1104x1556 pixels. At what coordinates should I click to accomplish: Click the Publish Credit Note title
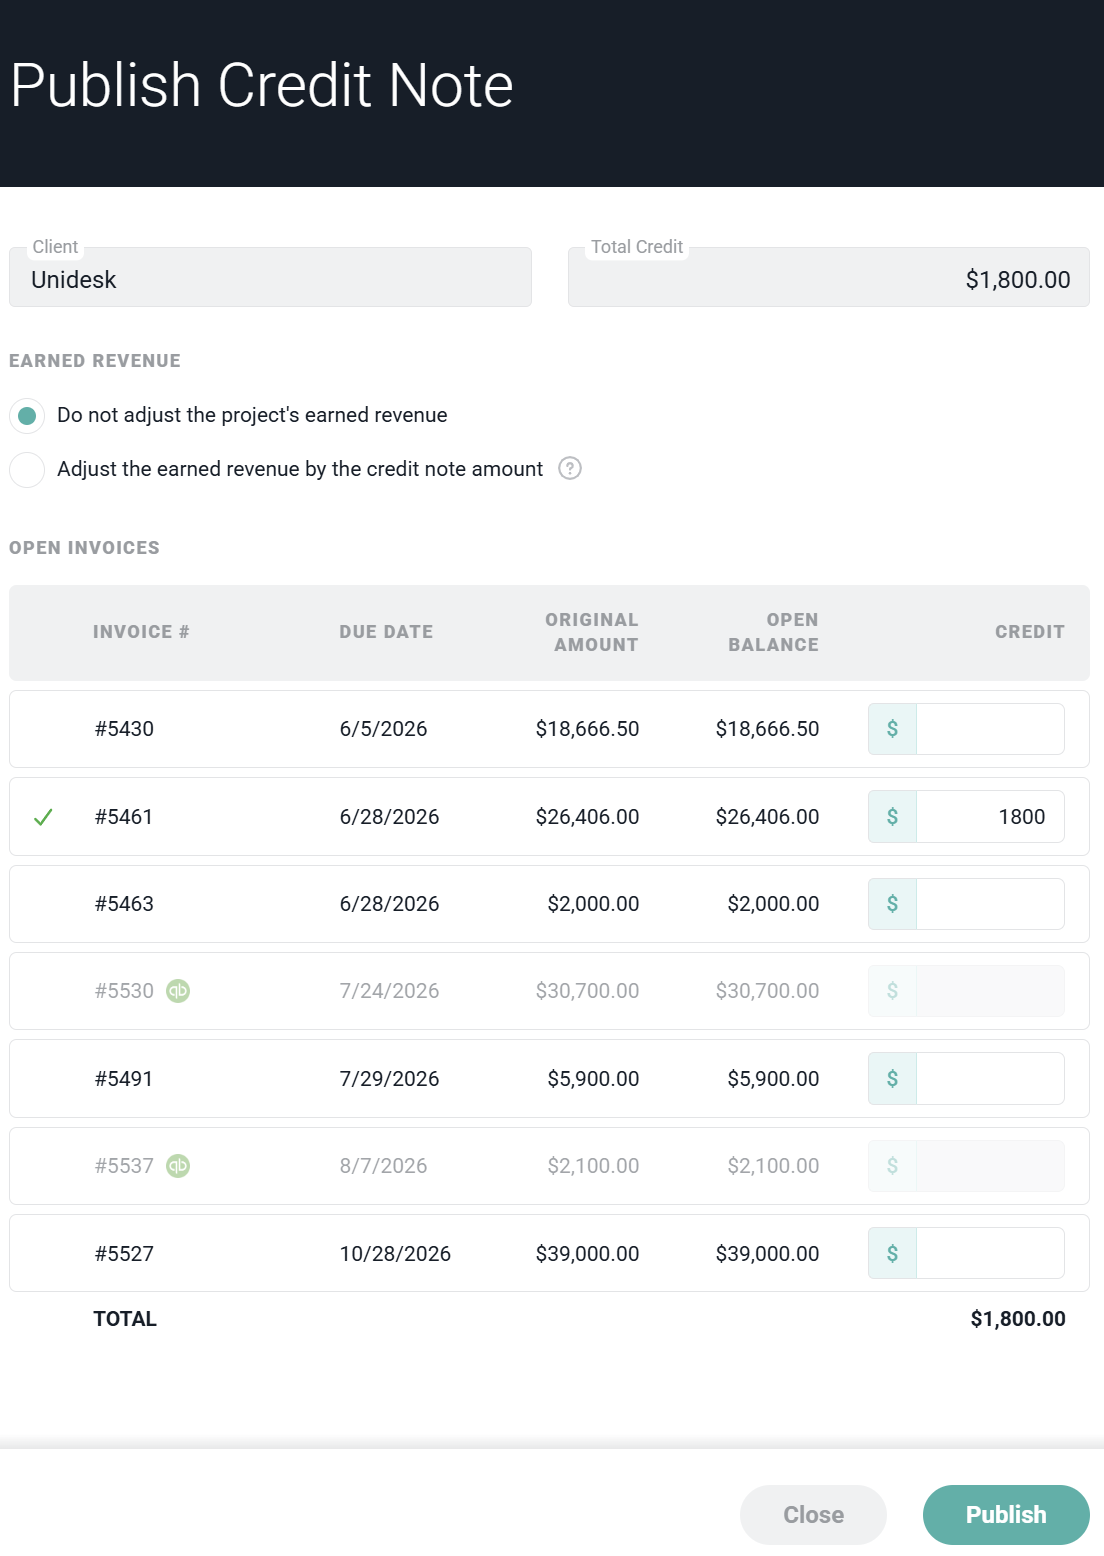click(262, 85)
